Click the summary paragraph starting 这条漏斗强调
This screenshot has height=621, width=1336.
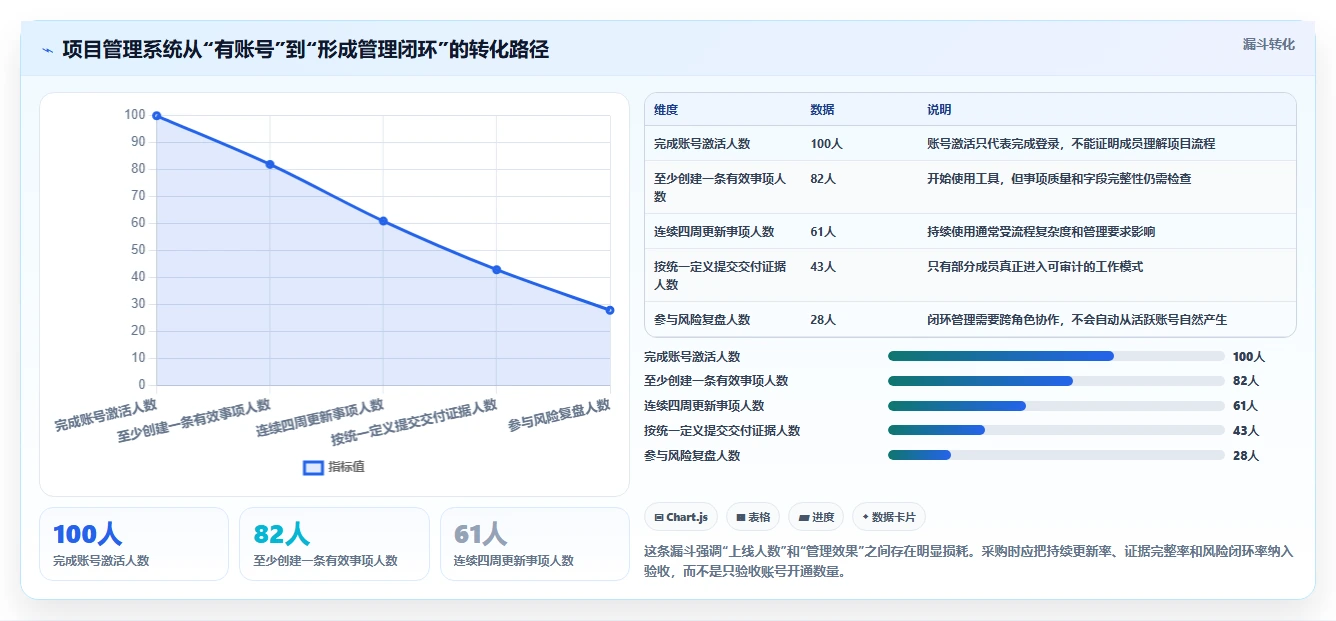pyautogui.click(x=969, y=561)
